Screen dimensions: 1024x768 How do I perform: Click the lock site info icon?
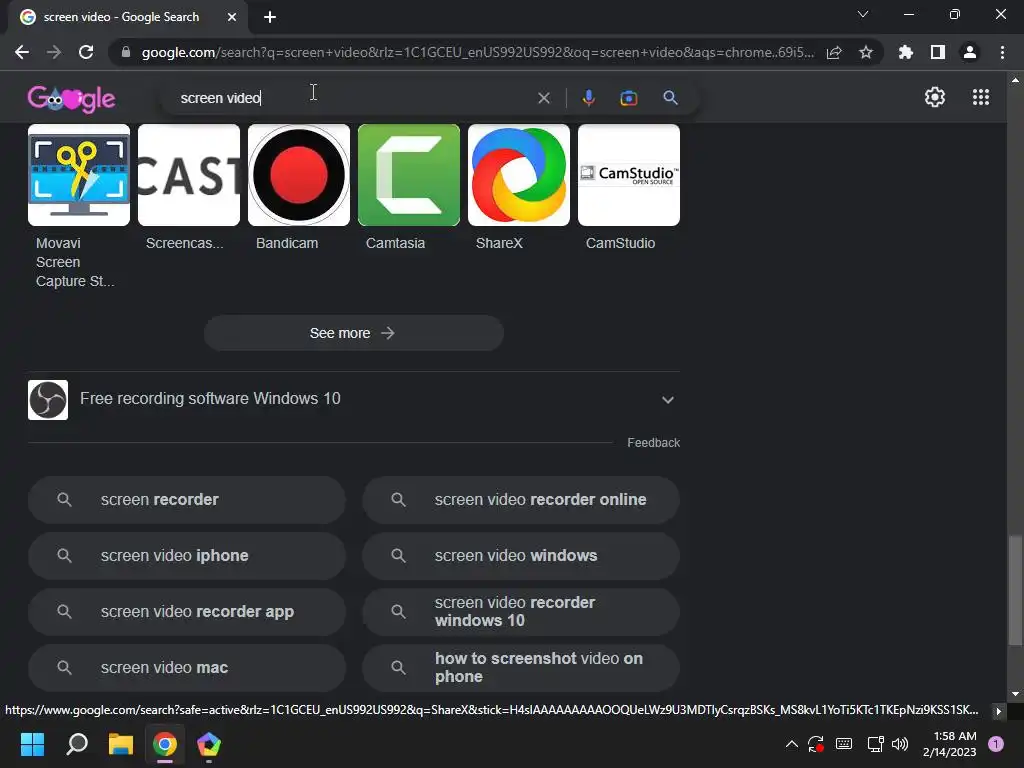tap(126, 52)
